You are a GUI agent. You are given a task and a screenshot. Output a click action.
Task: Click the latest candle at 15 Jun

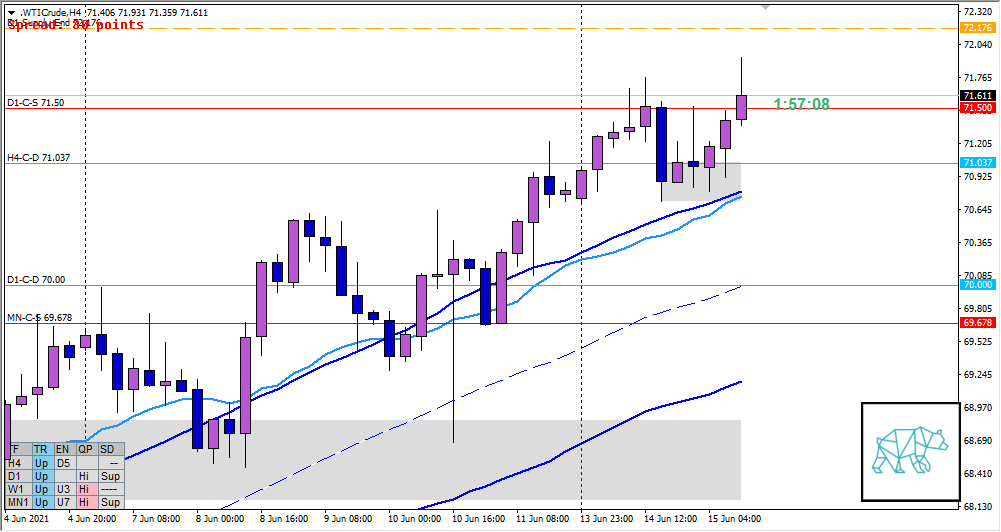tap(741, 107)
